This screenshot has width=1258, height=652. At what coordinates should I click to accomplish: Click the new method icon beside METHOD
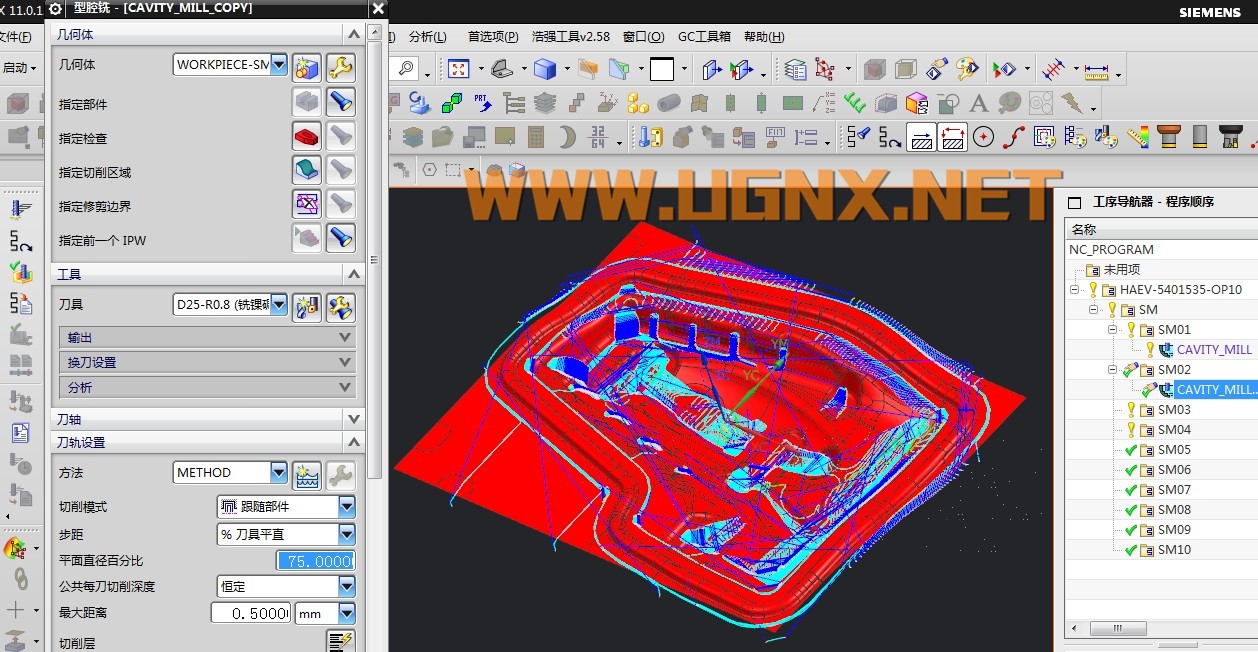pos(308,474)
